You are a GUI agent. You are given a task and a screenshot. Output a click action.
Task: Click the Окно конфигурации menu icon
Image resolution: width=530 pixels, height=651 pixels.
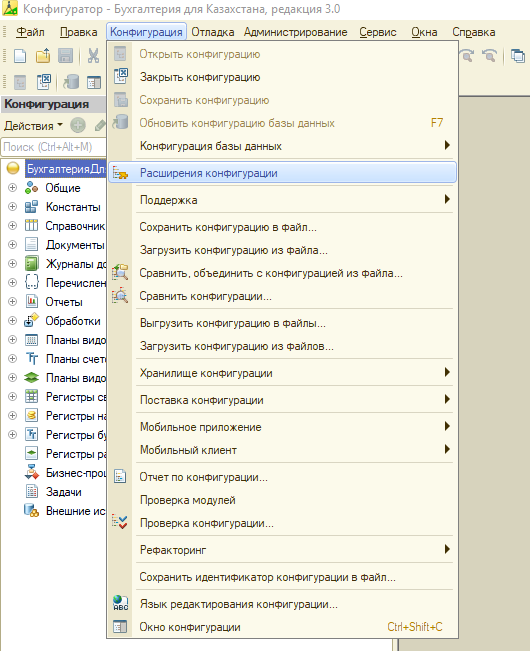[x=120, y=627]
